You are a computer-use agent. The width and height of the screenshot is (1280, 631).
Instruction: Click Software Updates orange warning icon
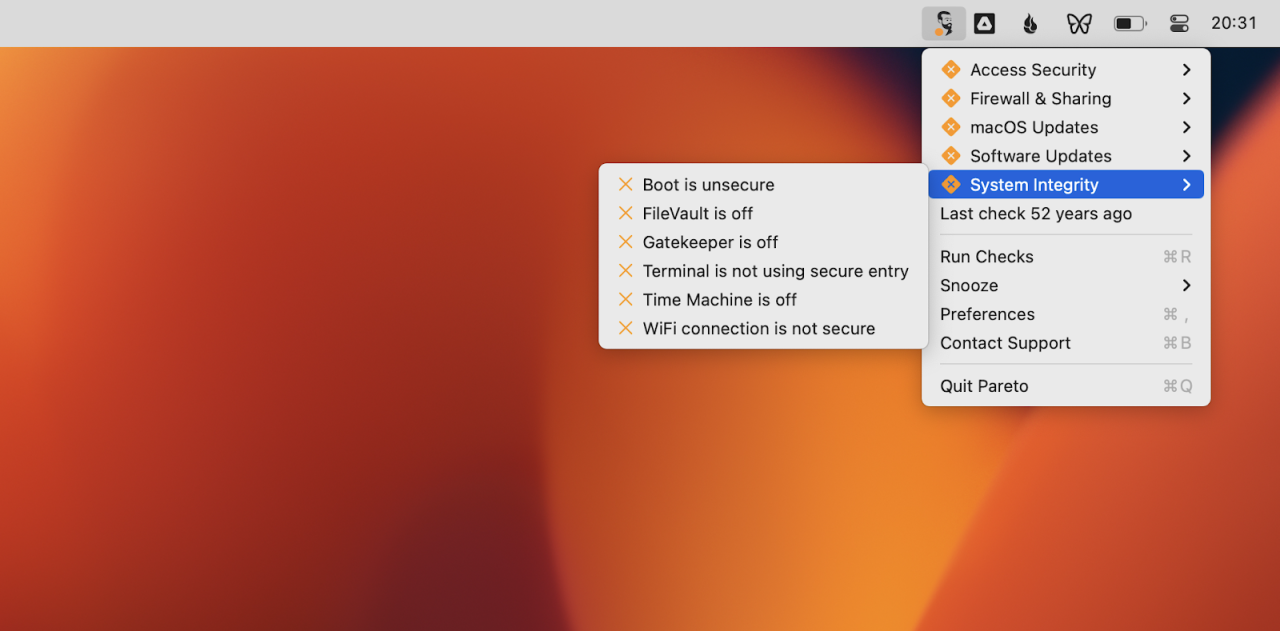[951, 156]
